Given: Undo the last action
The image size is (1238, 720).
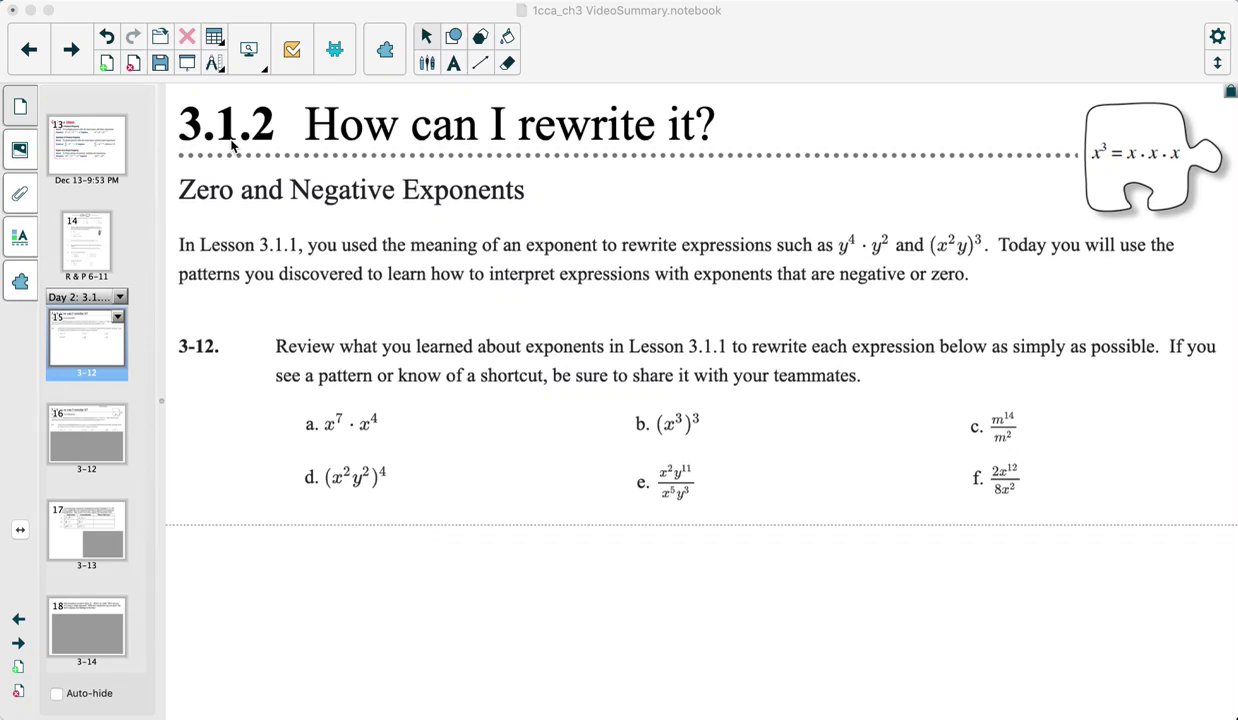Looking at the screenshot, I should [106, 37].
